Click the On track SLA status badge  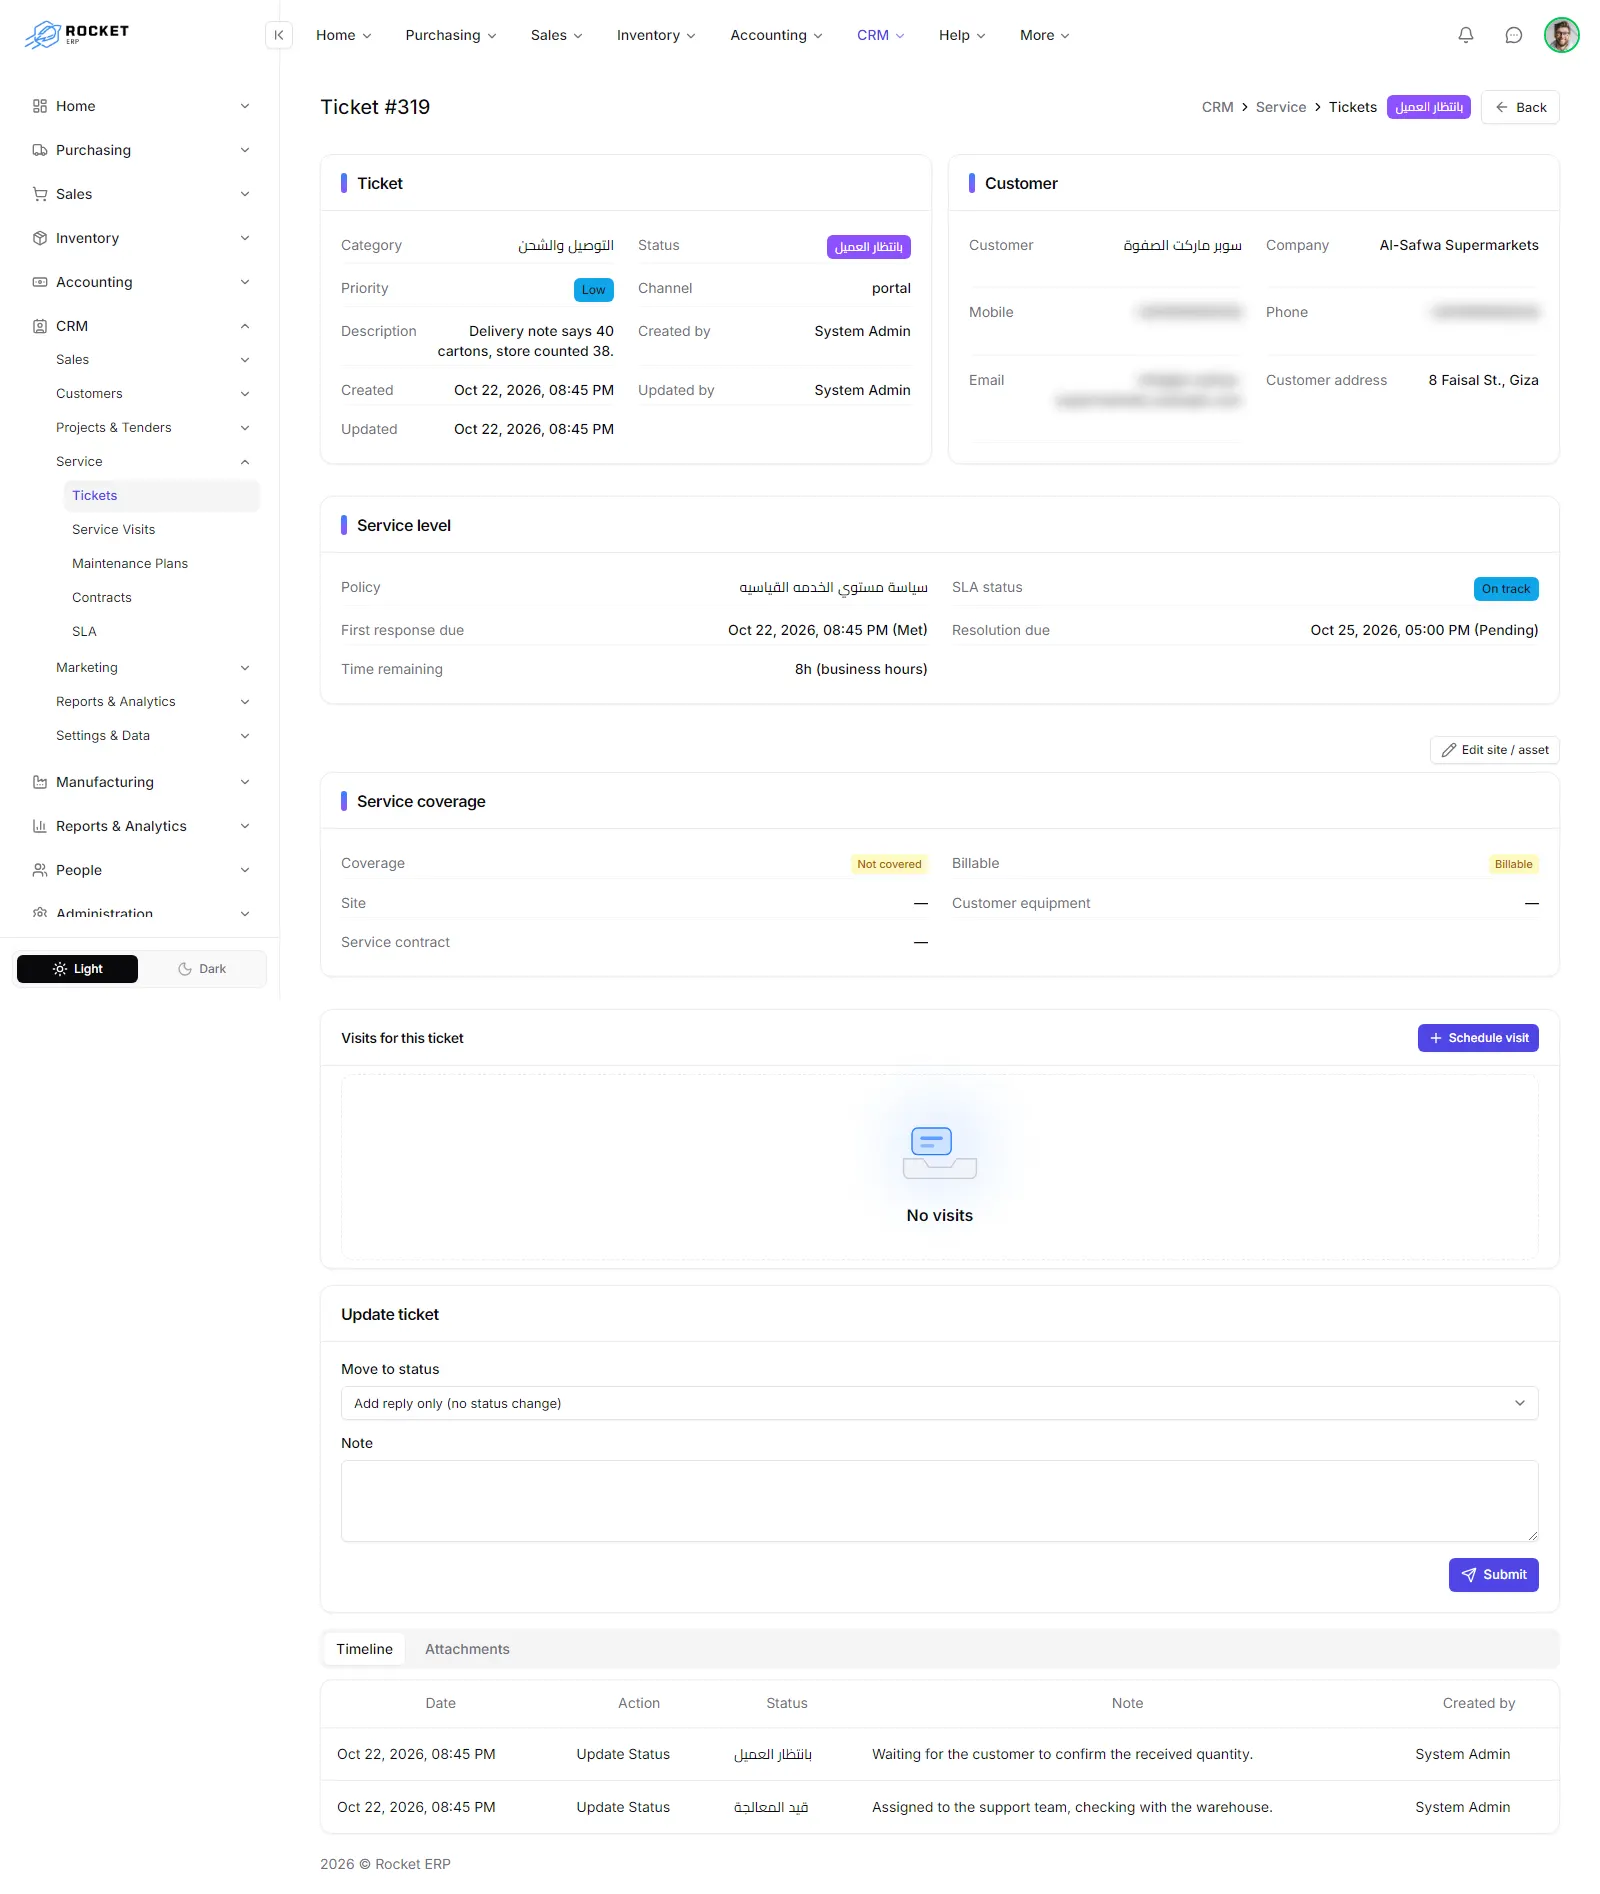point(1506,589)
